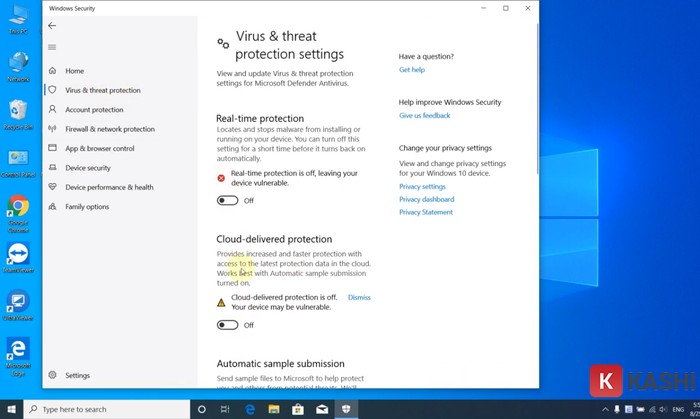Click the shield icon for Virus protection

(52, 90)
